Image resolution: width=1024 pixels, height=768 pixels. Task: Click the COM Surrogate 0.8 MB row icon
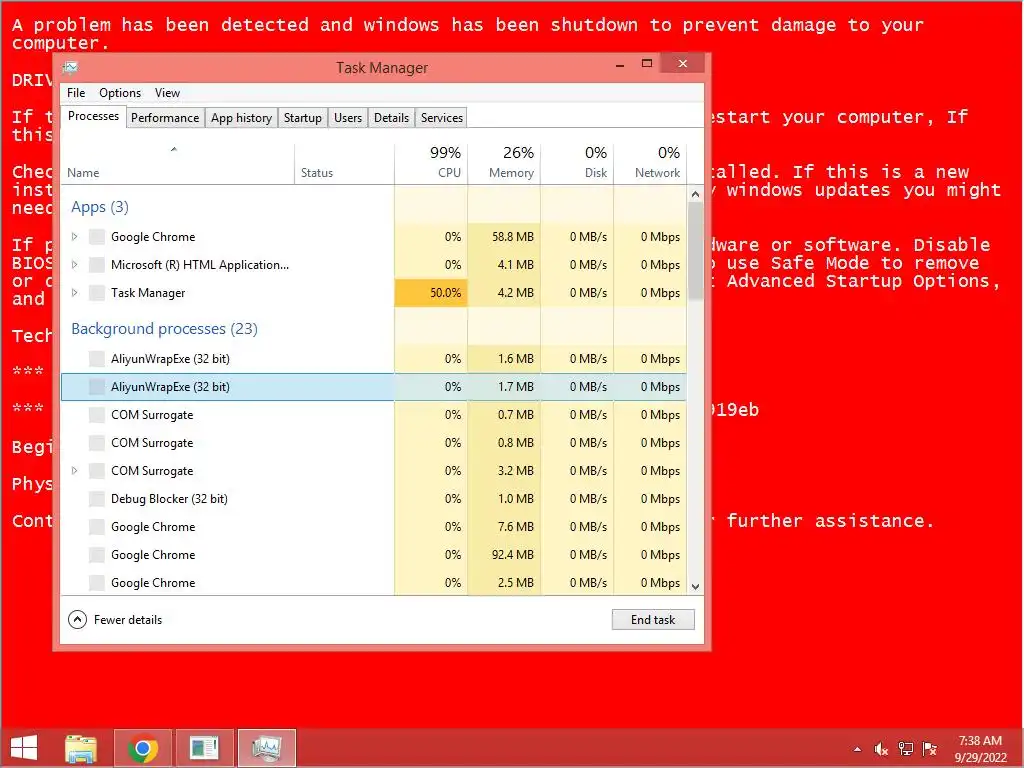[97, 443]
